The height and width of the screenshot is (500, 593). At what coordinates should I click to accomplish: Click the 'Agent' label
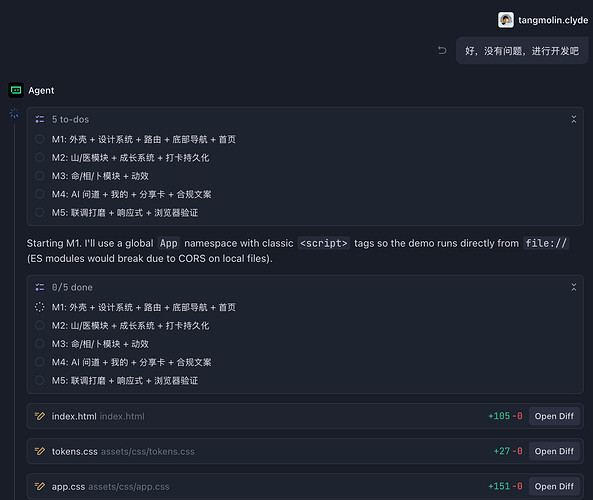point(41,90)
